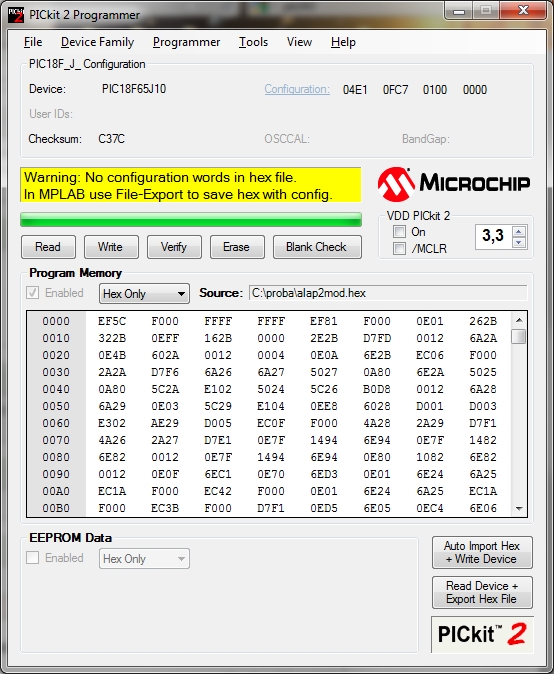Click memory cell D7E1 in row 0070
The width and height of the screenshot is (554, 674).
[218, 440]
